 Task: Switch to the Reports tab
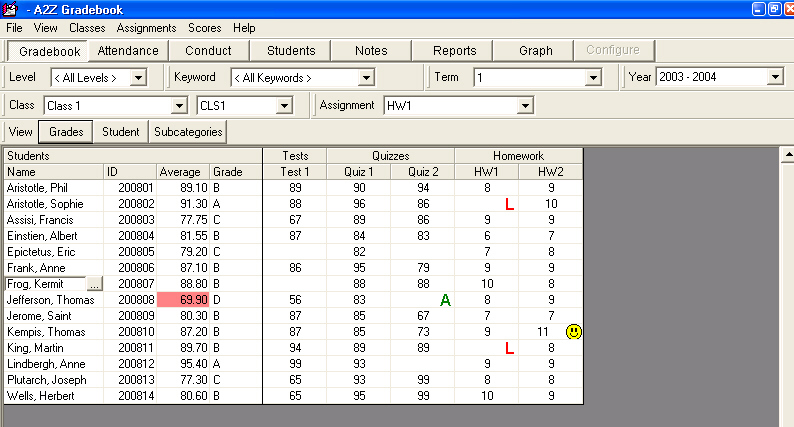click(454, 51)
